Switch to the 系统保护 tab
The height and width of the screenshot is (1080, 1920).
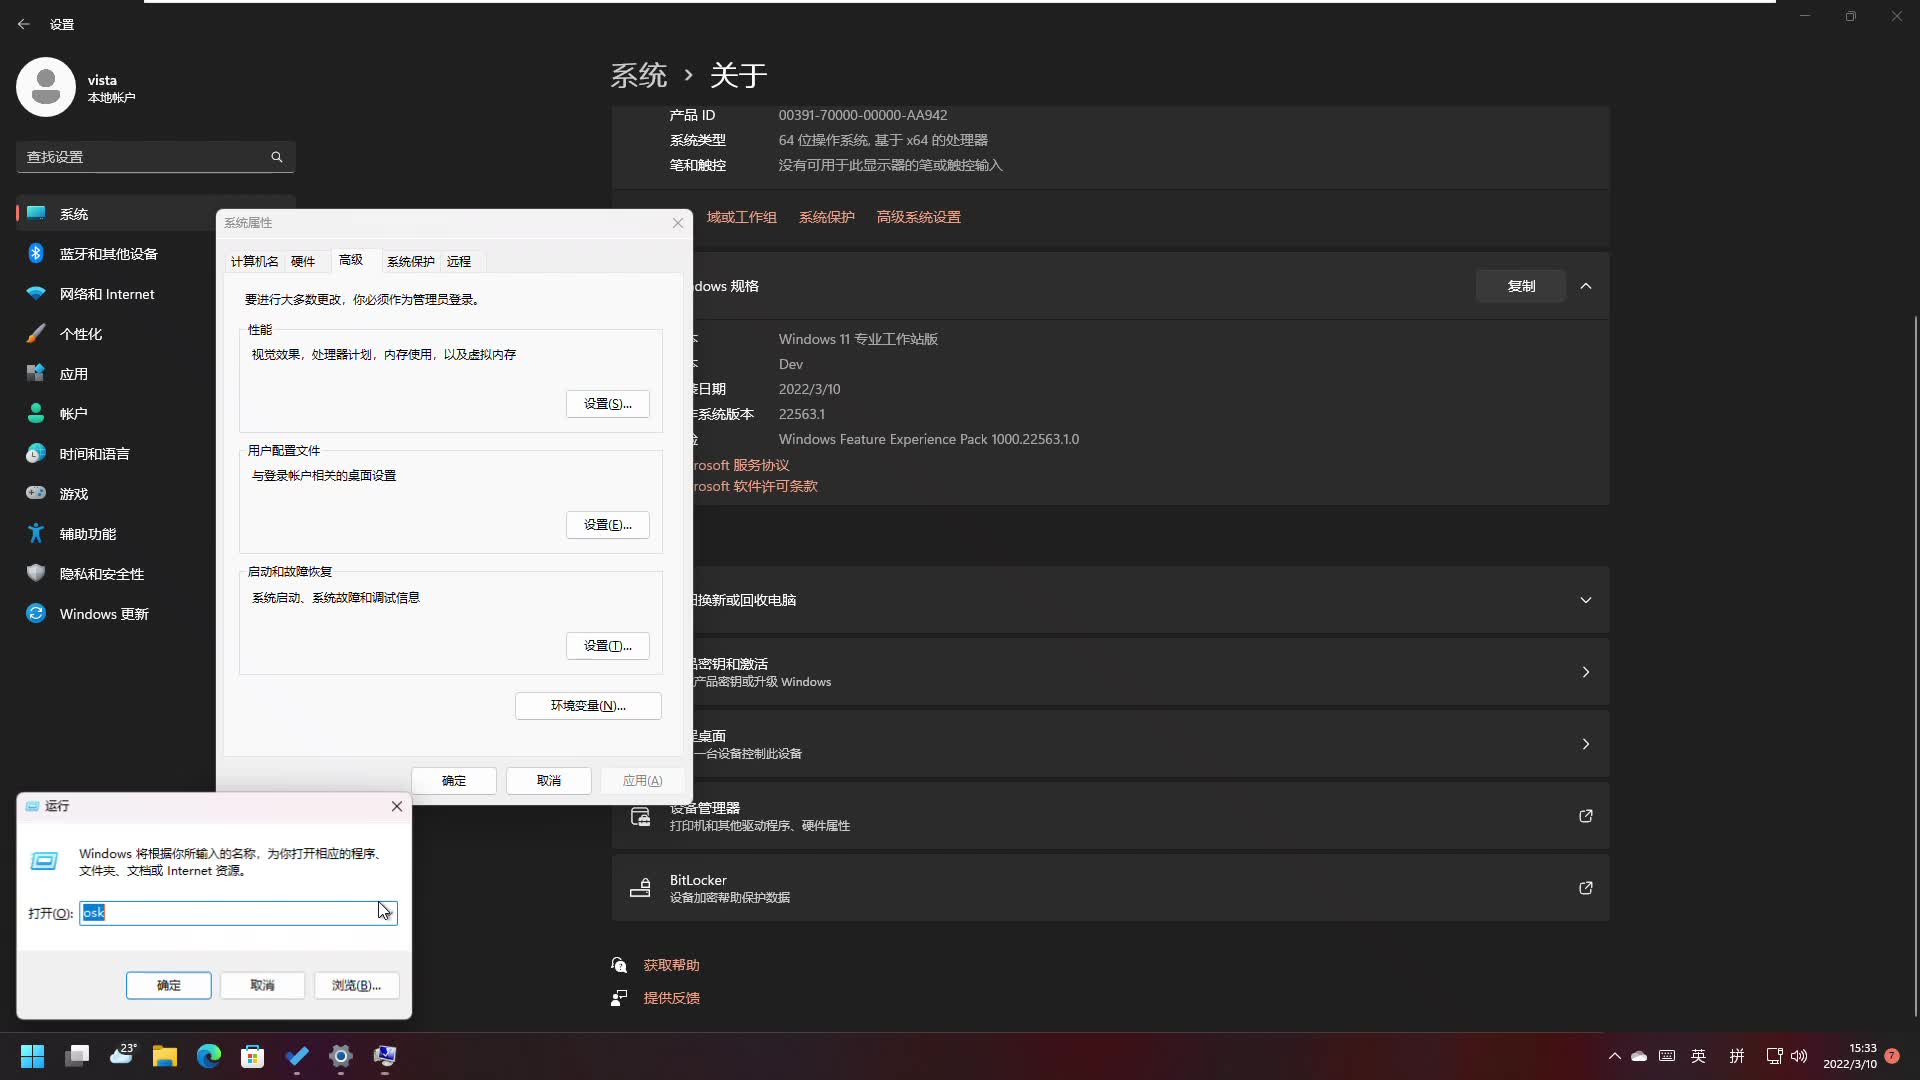[410, 261]
